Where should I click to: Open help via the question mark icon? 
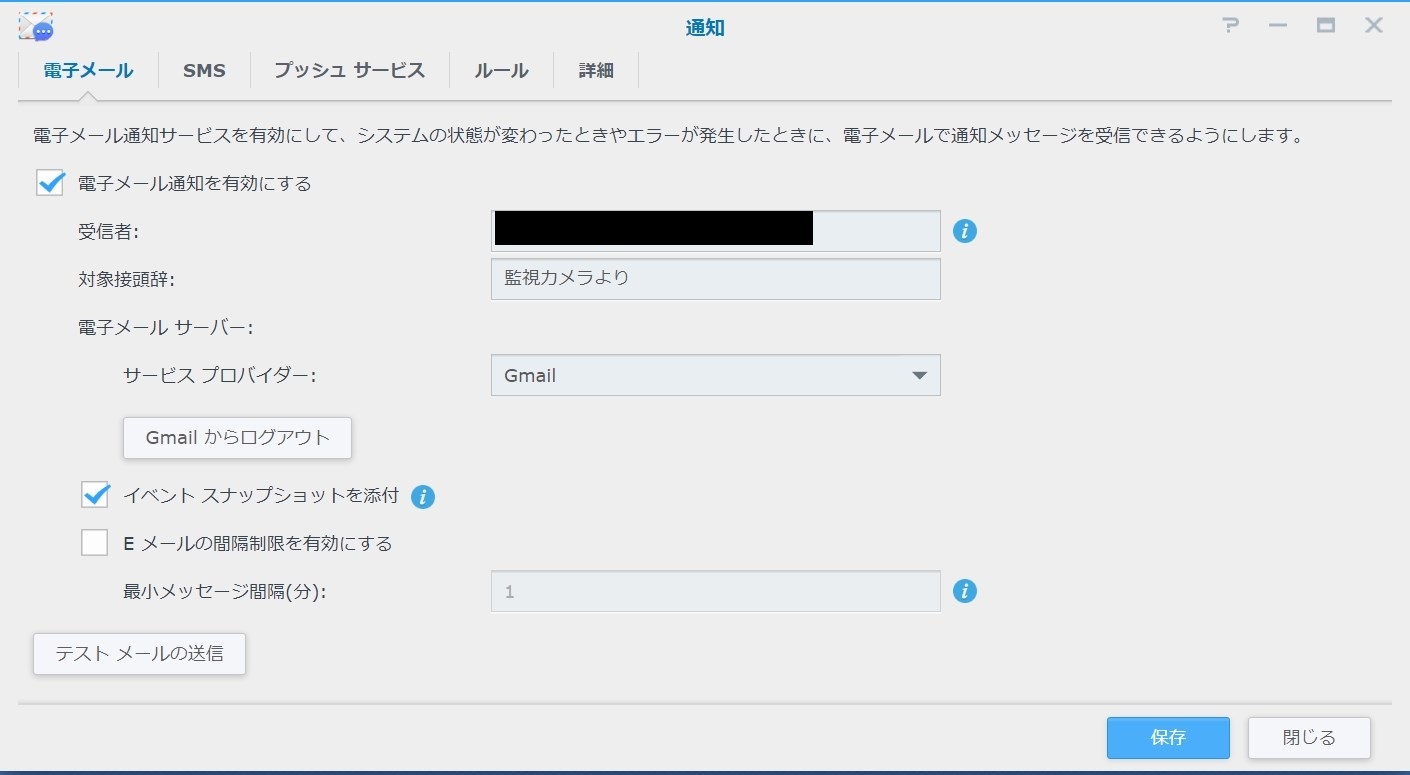[x=1231, y=27]
